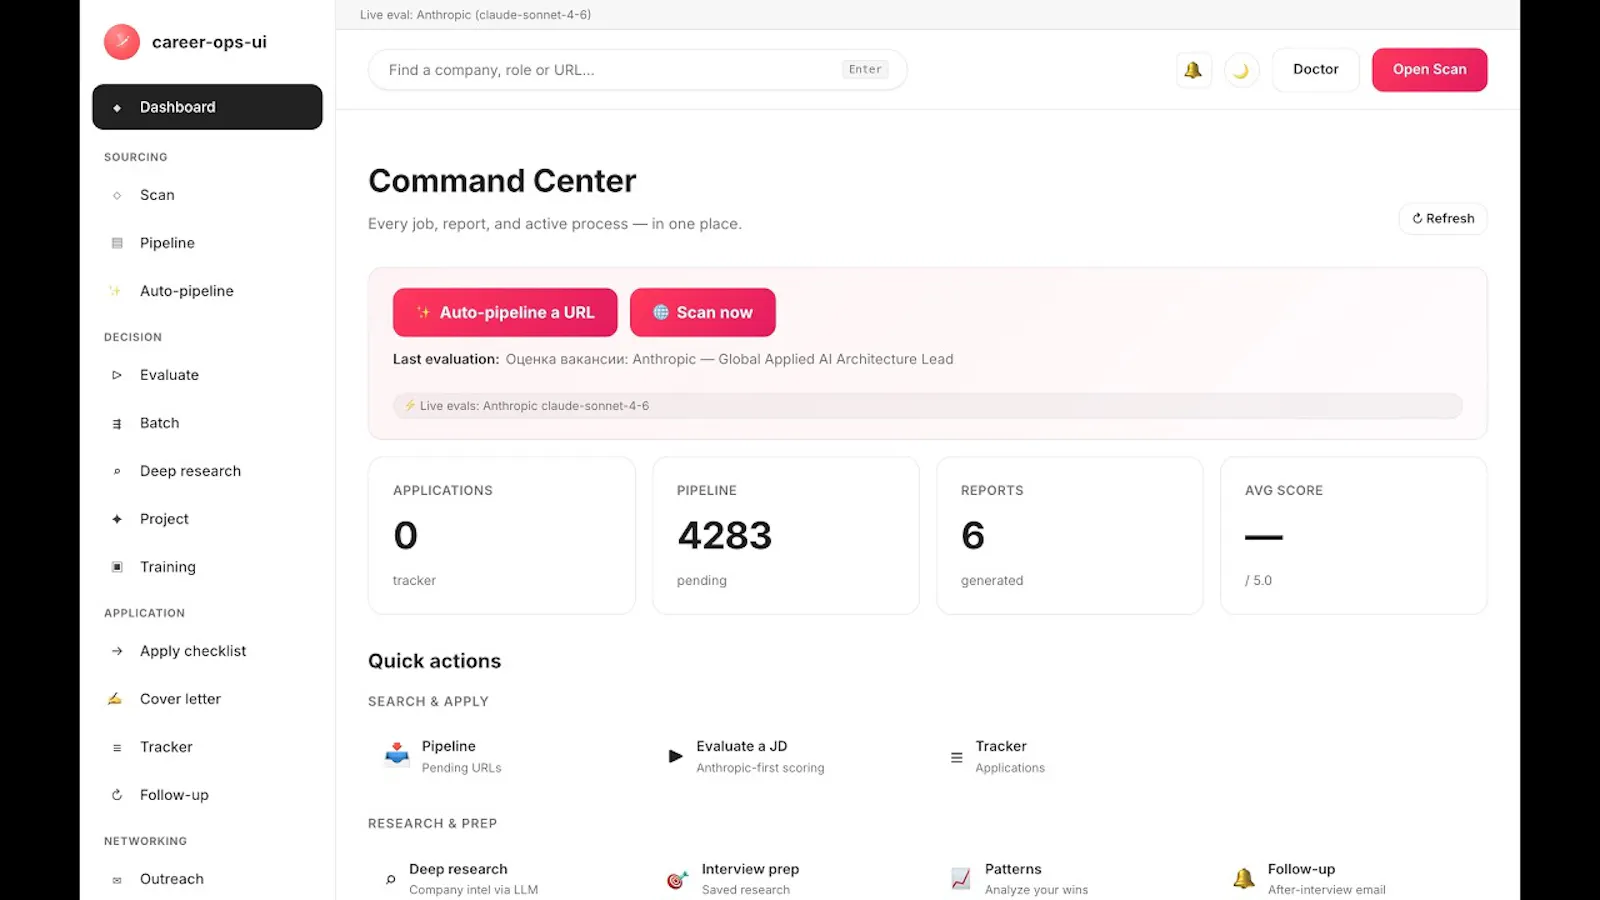Click the Scan sidebar diamond icon
1600x900 pixels.
point(117,195)
